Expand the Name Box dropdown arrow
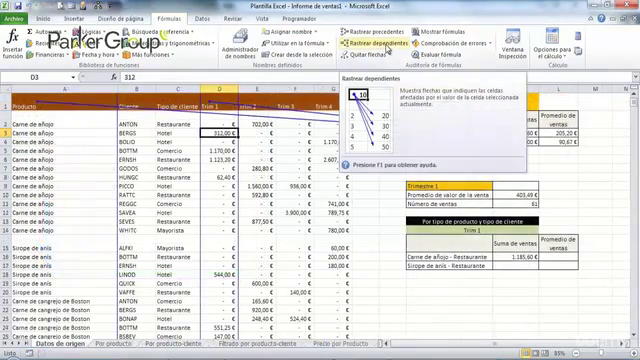640x360 pixels. tap(73, 77)
